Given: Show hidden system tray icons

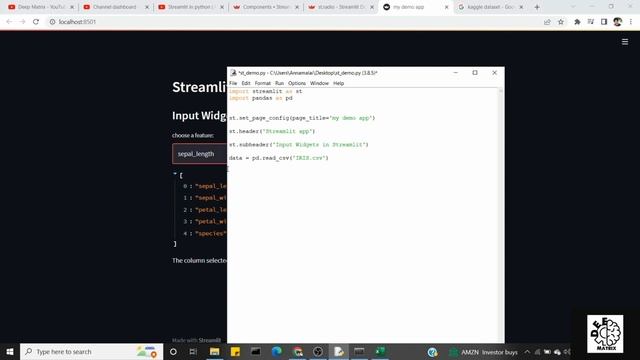Looking at the screenshot, I should pos(527,352).
